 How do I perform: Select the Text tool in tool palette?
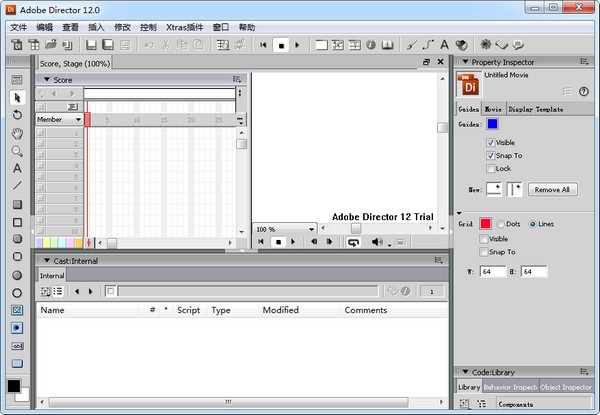pos(17,168)
